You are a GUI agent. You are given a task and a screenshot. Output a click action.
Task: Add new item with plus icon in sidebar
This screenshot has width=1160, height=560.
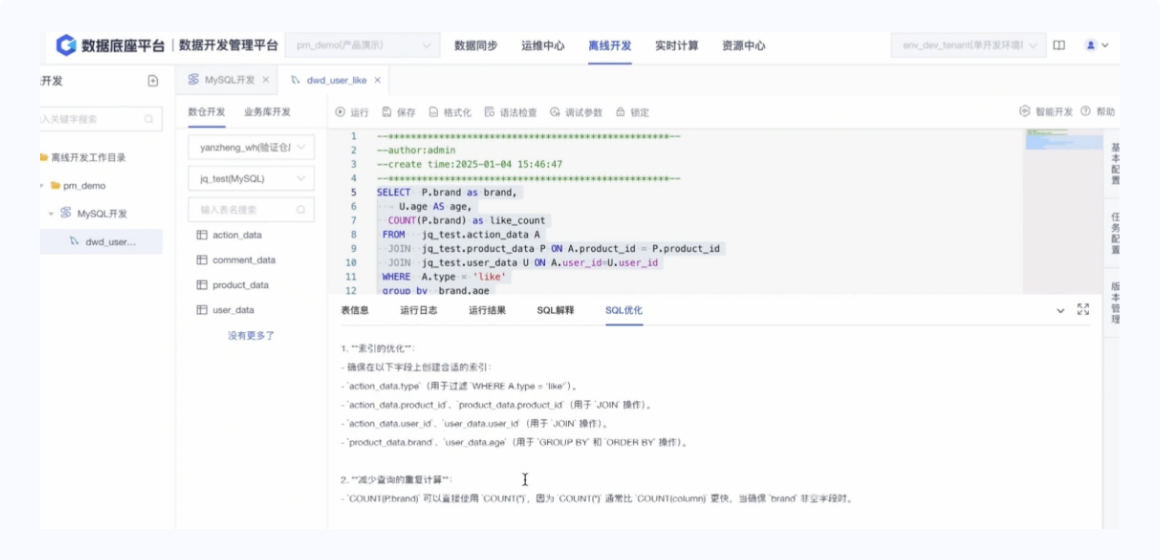coord(153,81)
